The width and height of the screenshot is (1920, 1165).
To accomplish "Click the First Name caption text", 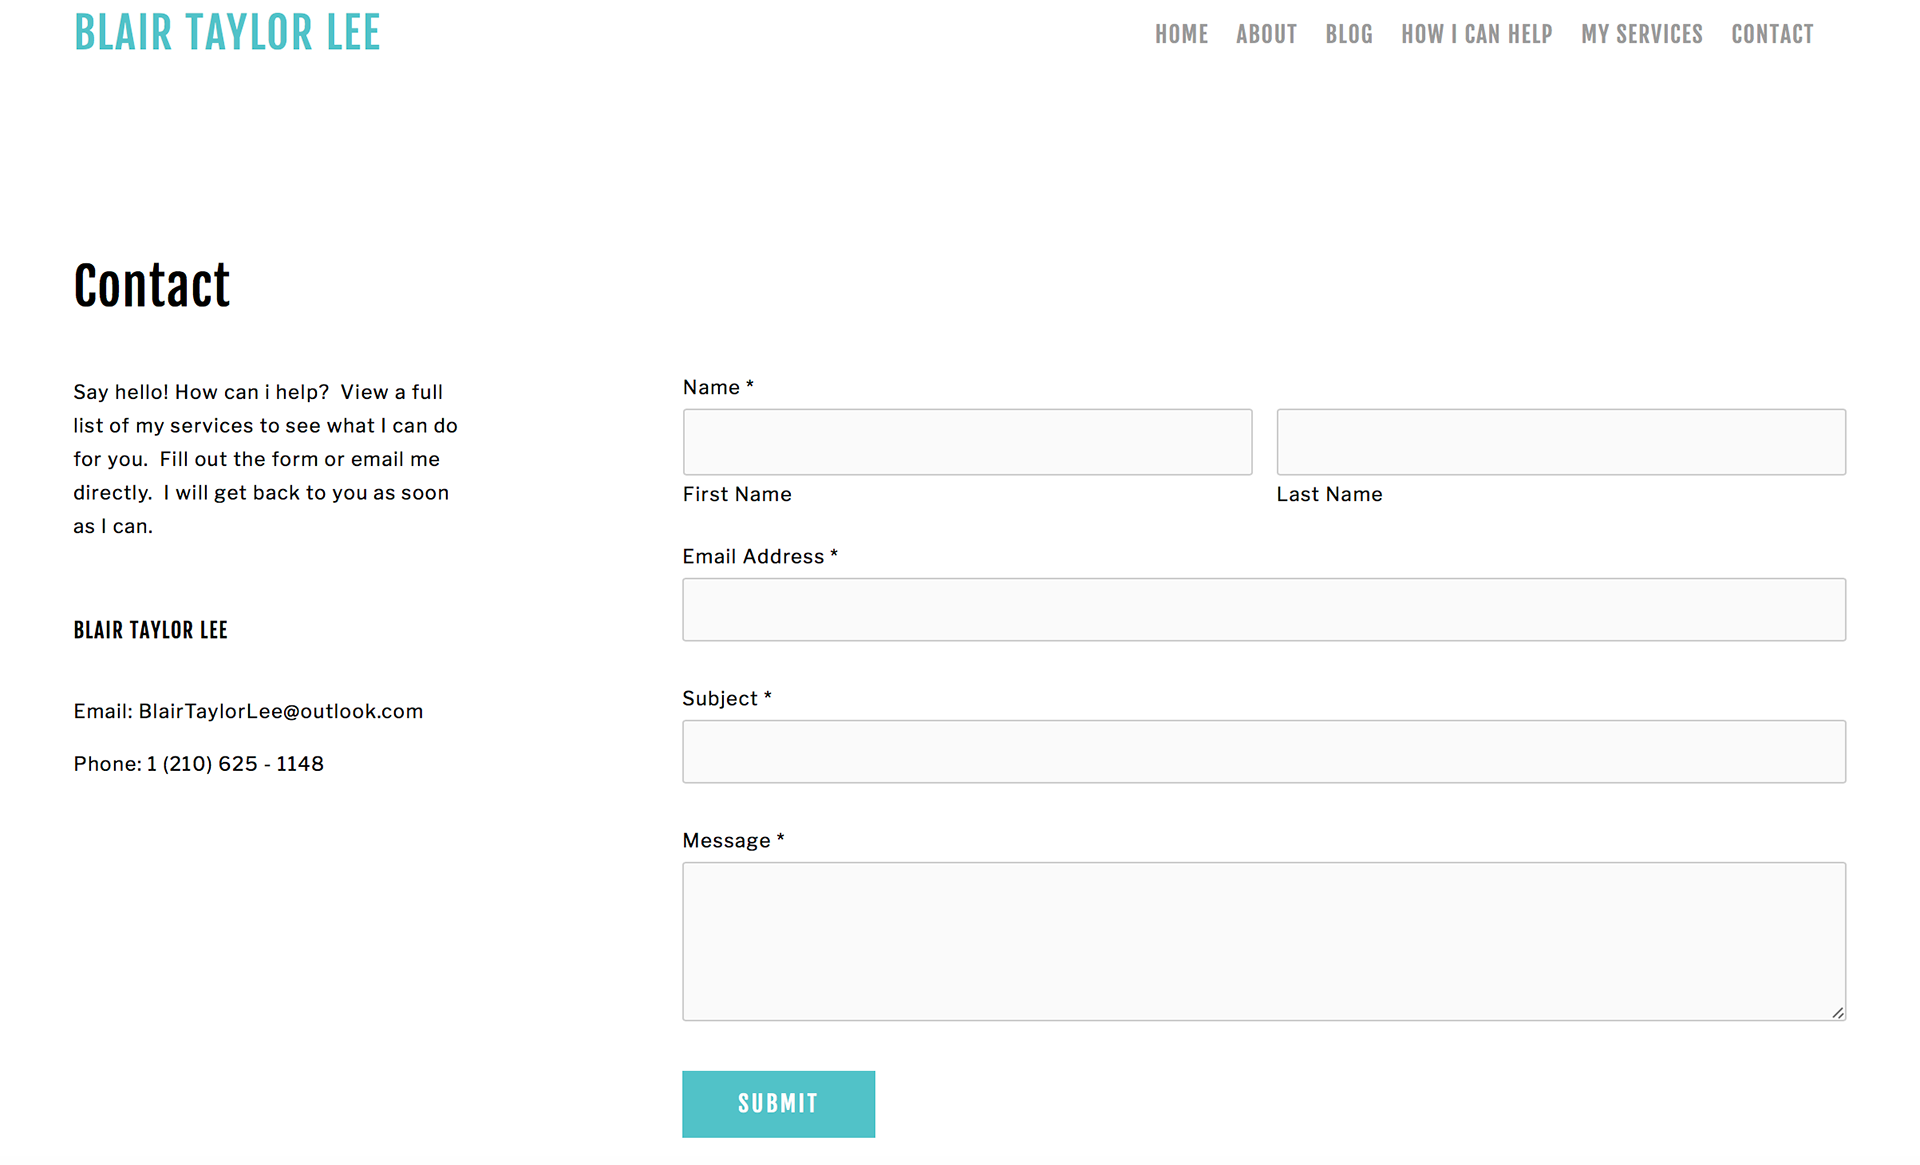I will [737, 494].
